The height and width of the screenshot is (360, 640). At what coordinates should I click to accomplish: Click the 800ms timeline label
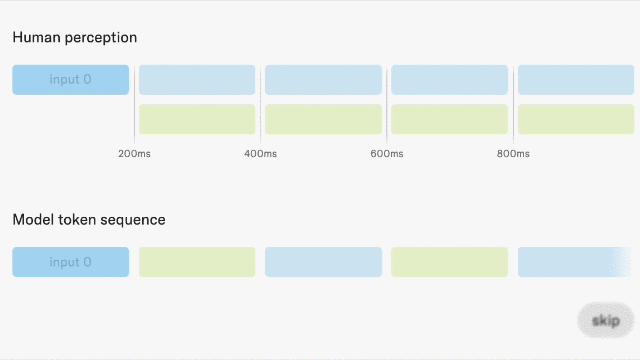[x=513, y=154]
